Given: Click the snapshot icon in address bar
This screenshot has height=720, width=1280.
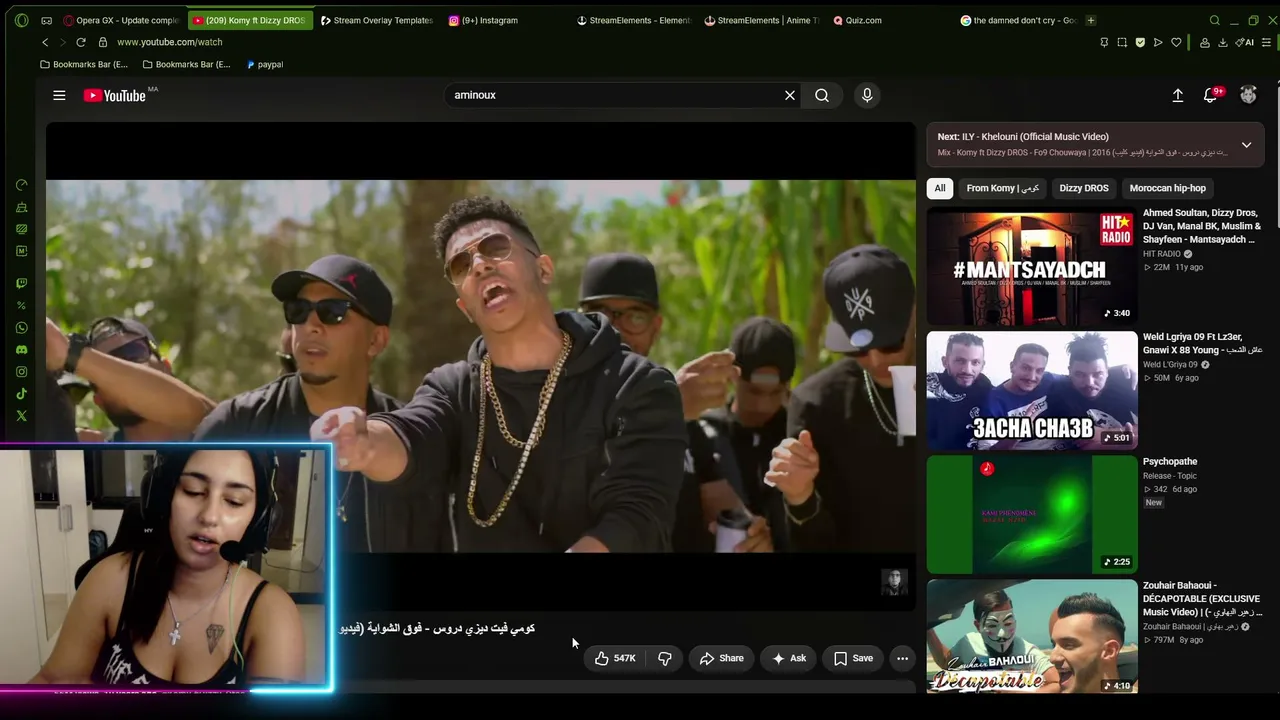Looking at the screenshot, I should (x=1122, y=42).
